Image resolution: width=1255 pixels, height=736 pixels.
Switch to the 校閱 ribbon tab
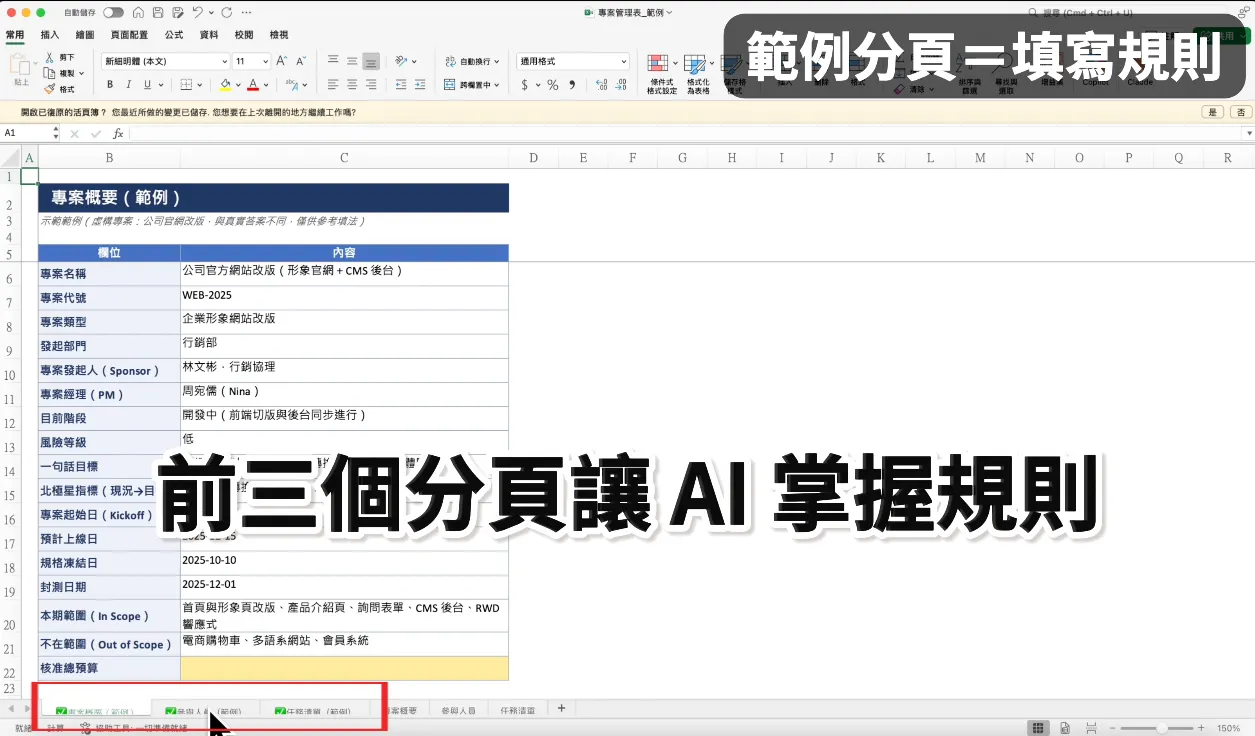point(244,34)
